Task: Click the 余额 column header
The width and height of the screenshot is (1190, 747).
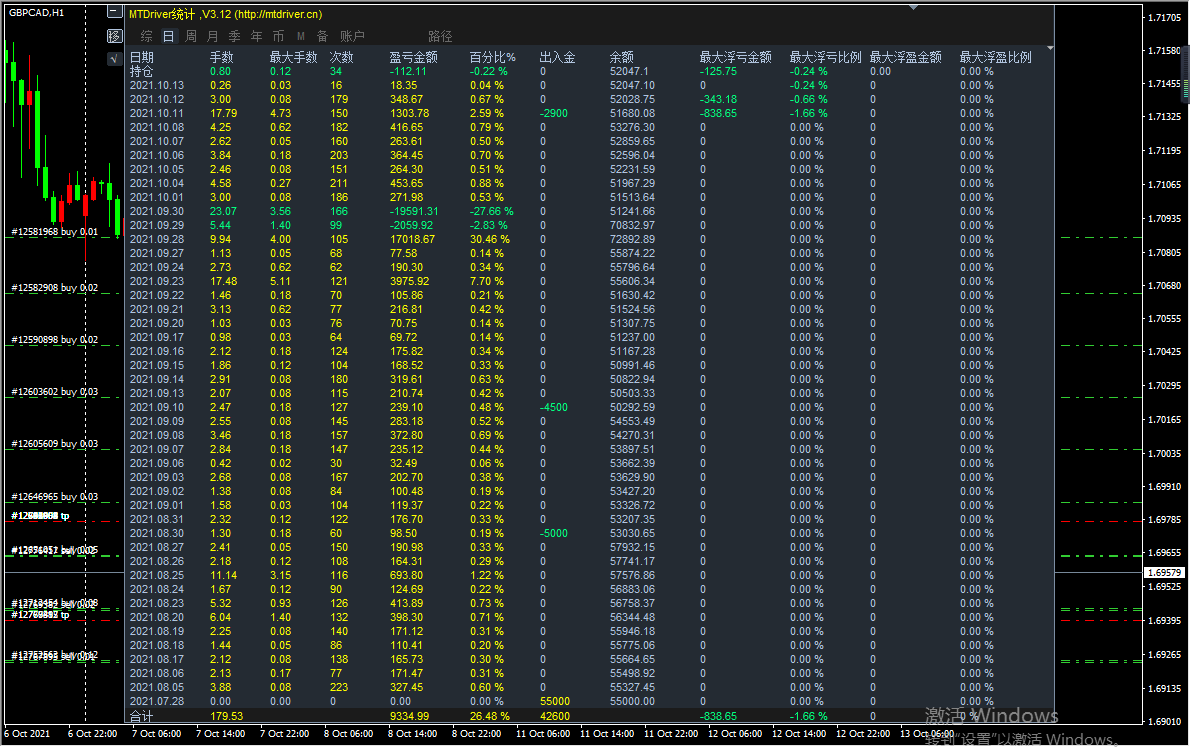Action: click(622, 57)
